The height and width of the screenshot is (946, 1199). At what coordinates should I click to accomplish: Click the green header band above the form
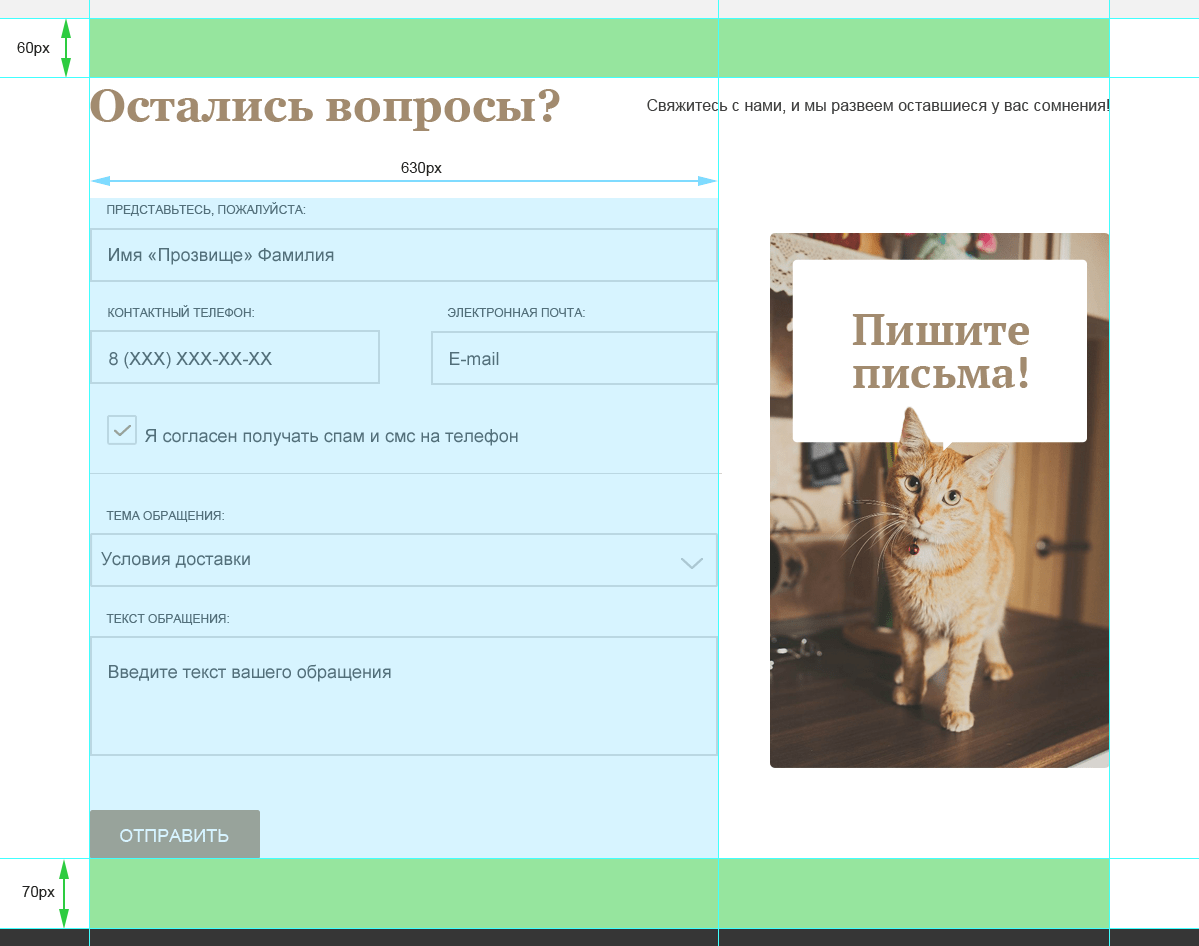600,46
